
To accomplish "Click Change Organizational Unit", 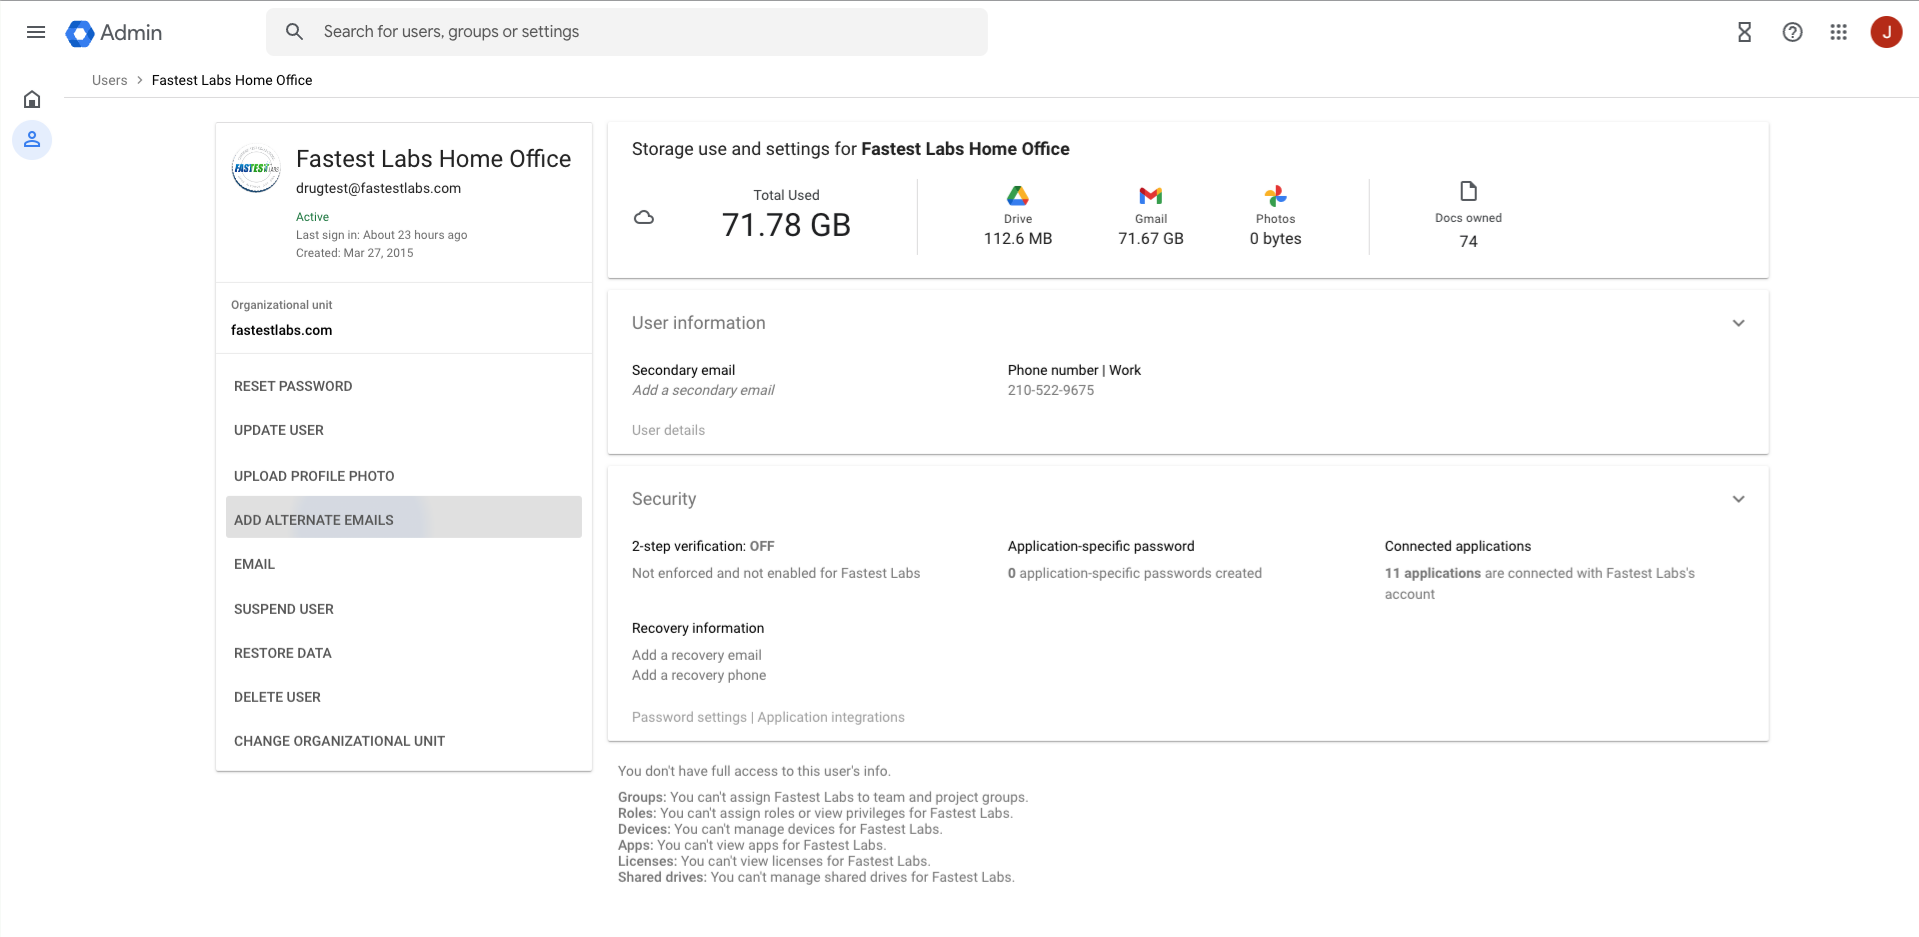I will click(x=339, y=741).
